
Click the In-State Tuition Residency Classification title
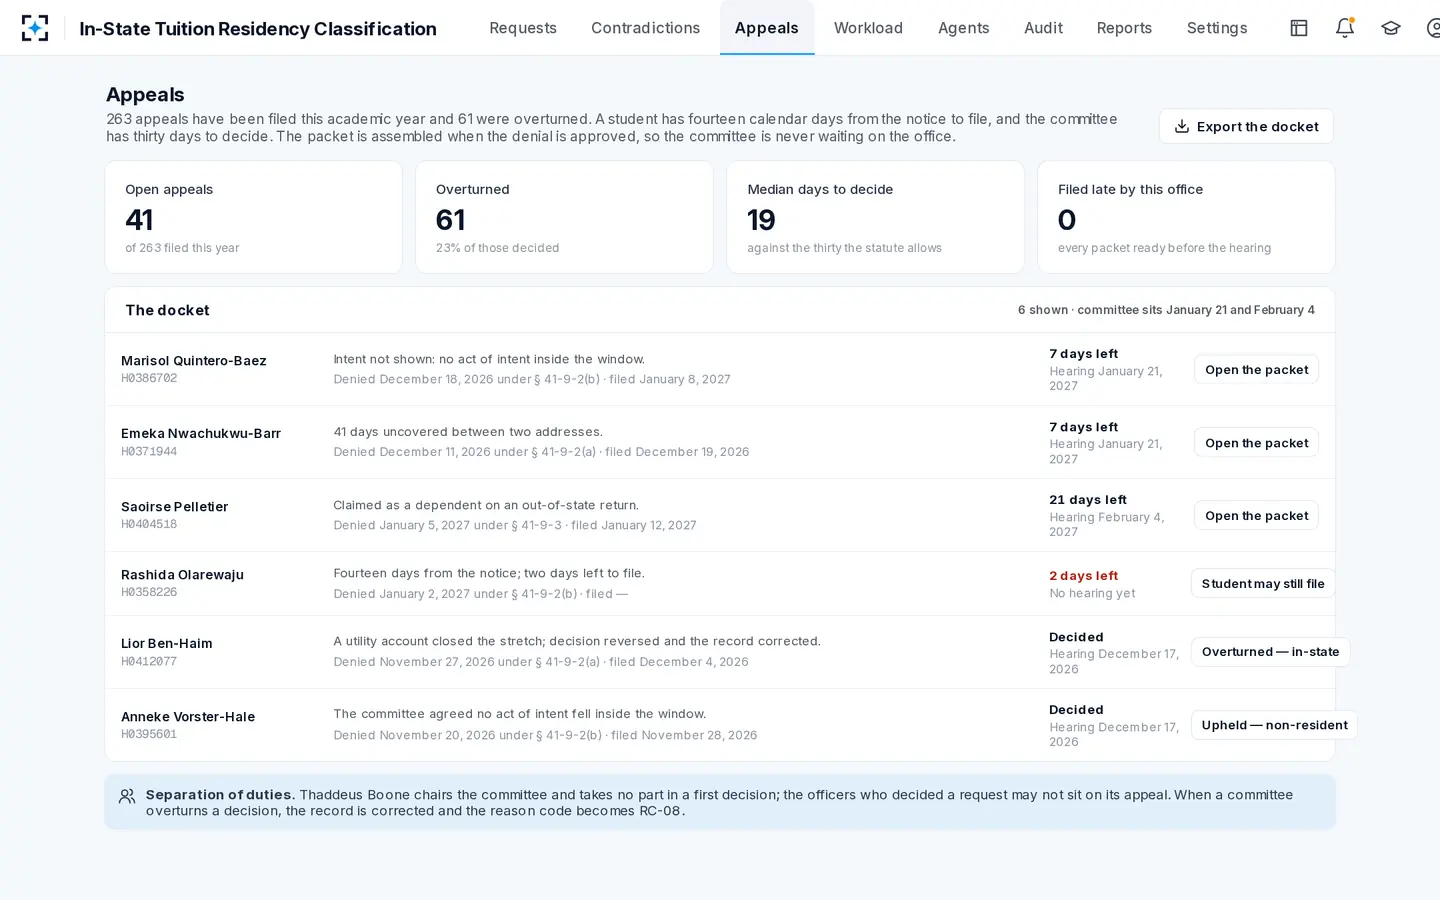point(258,29)
